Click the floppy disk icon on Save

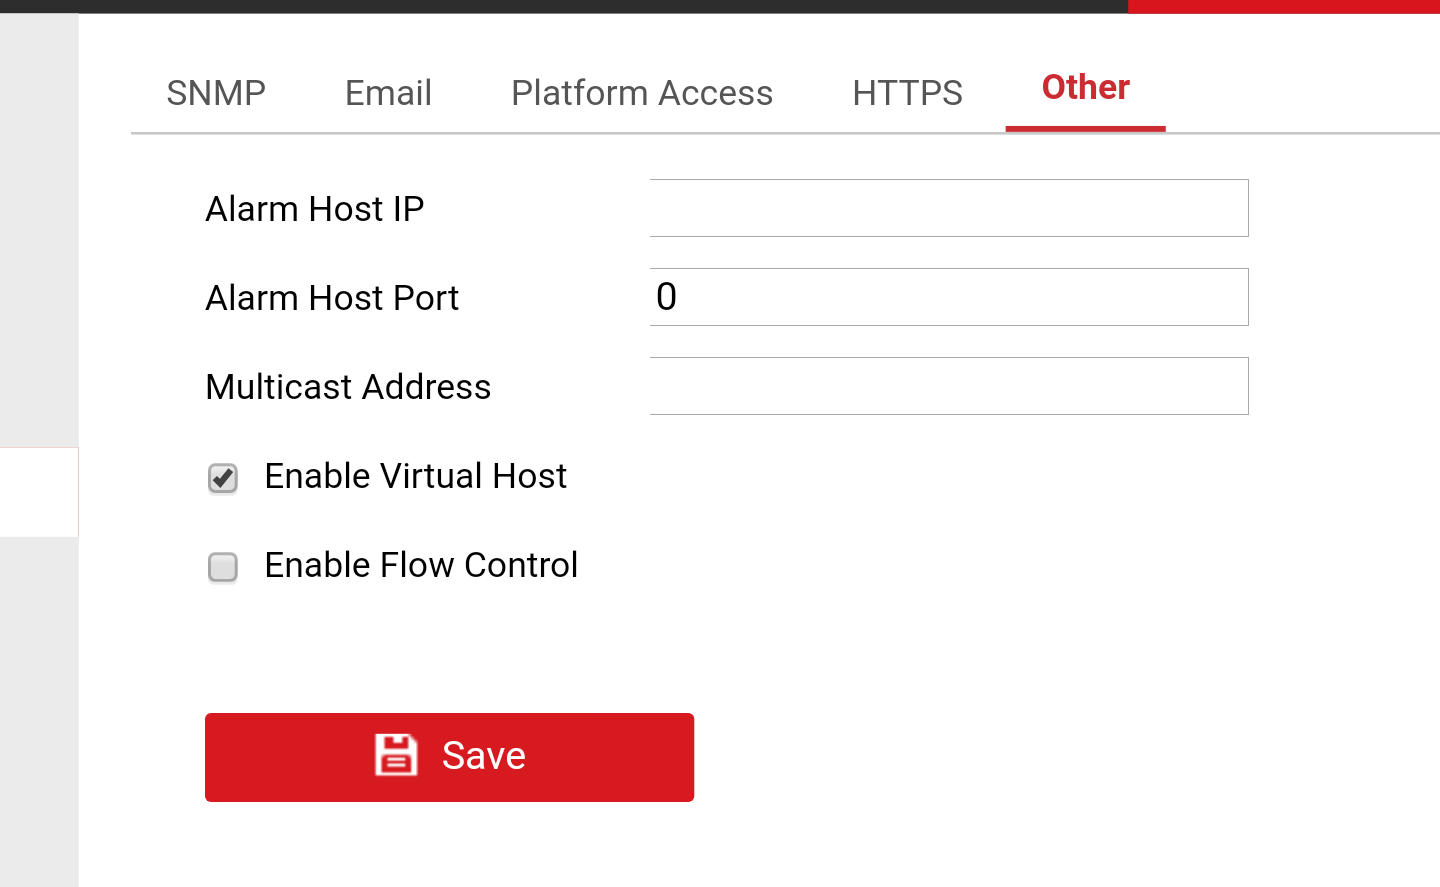coord(396,755)
